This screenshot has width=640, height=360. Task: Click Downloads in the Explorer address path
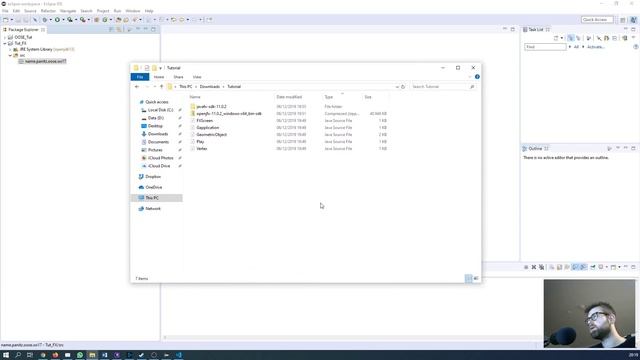(210, 87)
